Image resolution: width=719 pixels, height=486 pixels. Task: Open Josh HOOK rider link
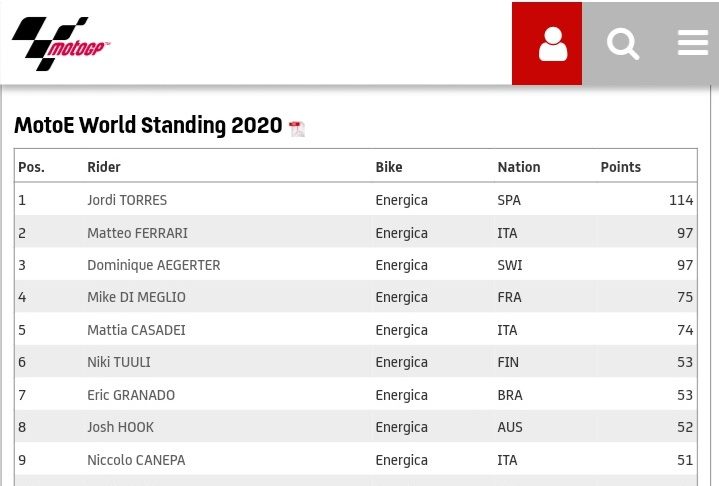(120, 427)
